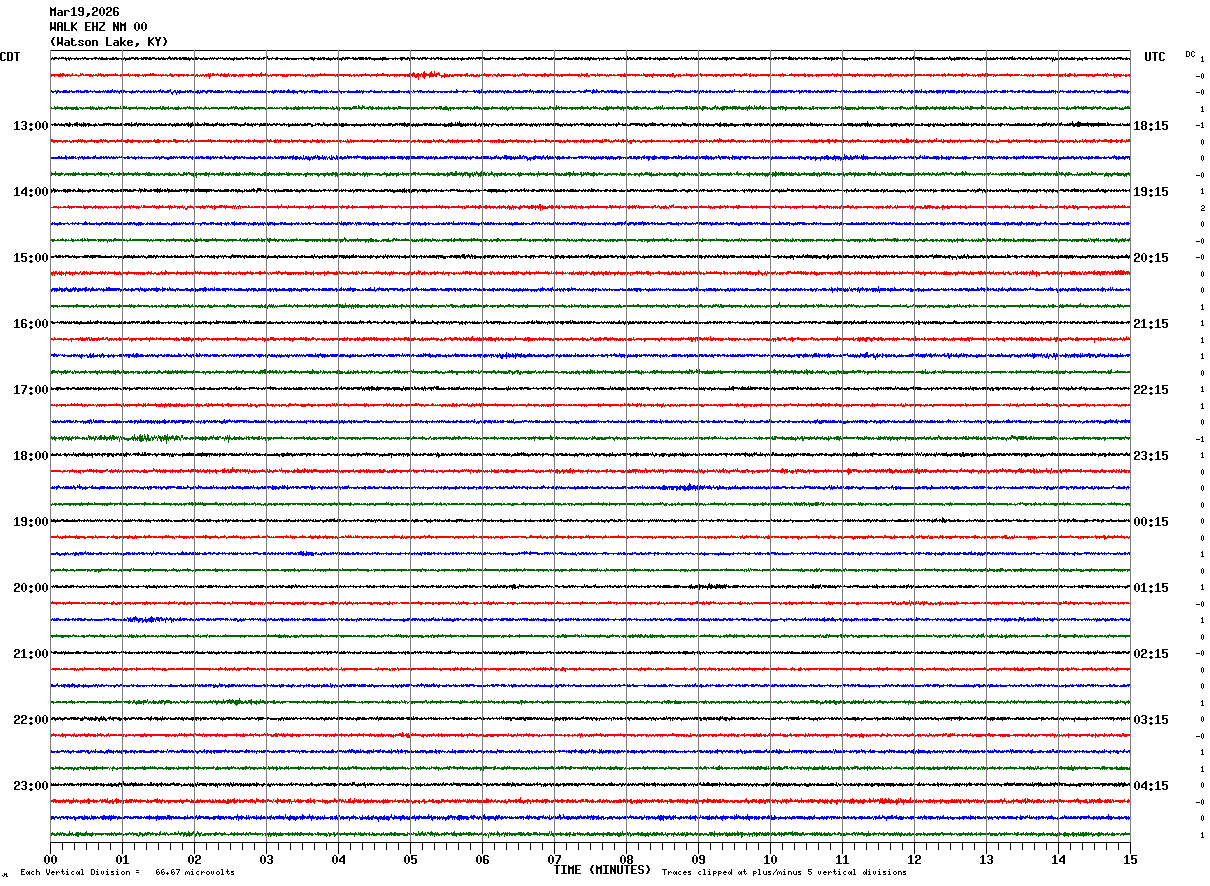This screenshot has width=1210, height=886.
Task: Click the 22:15 UTC time label
Action: [1150, 390]
